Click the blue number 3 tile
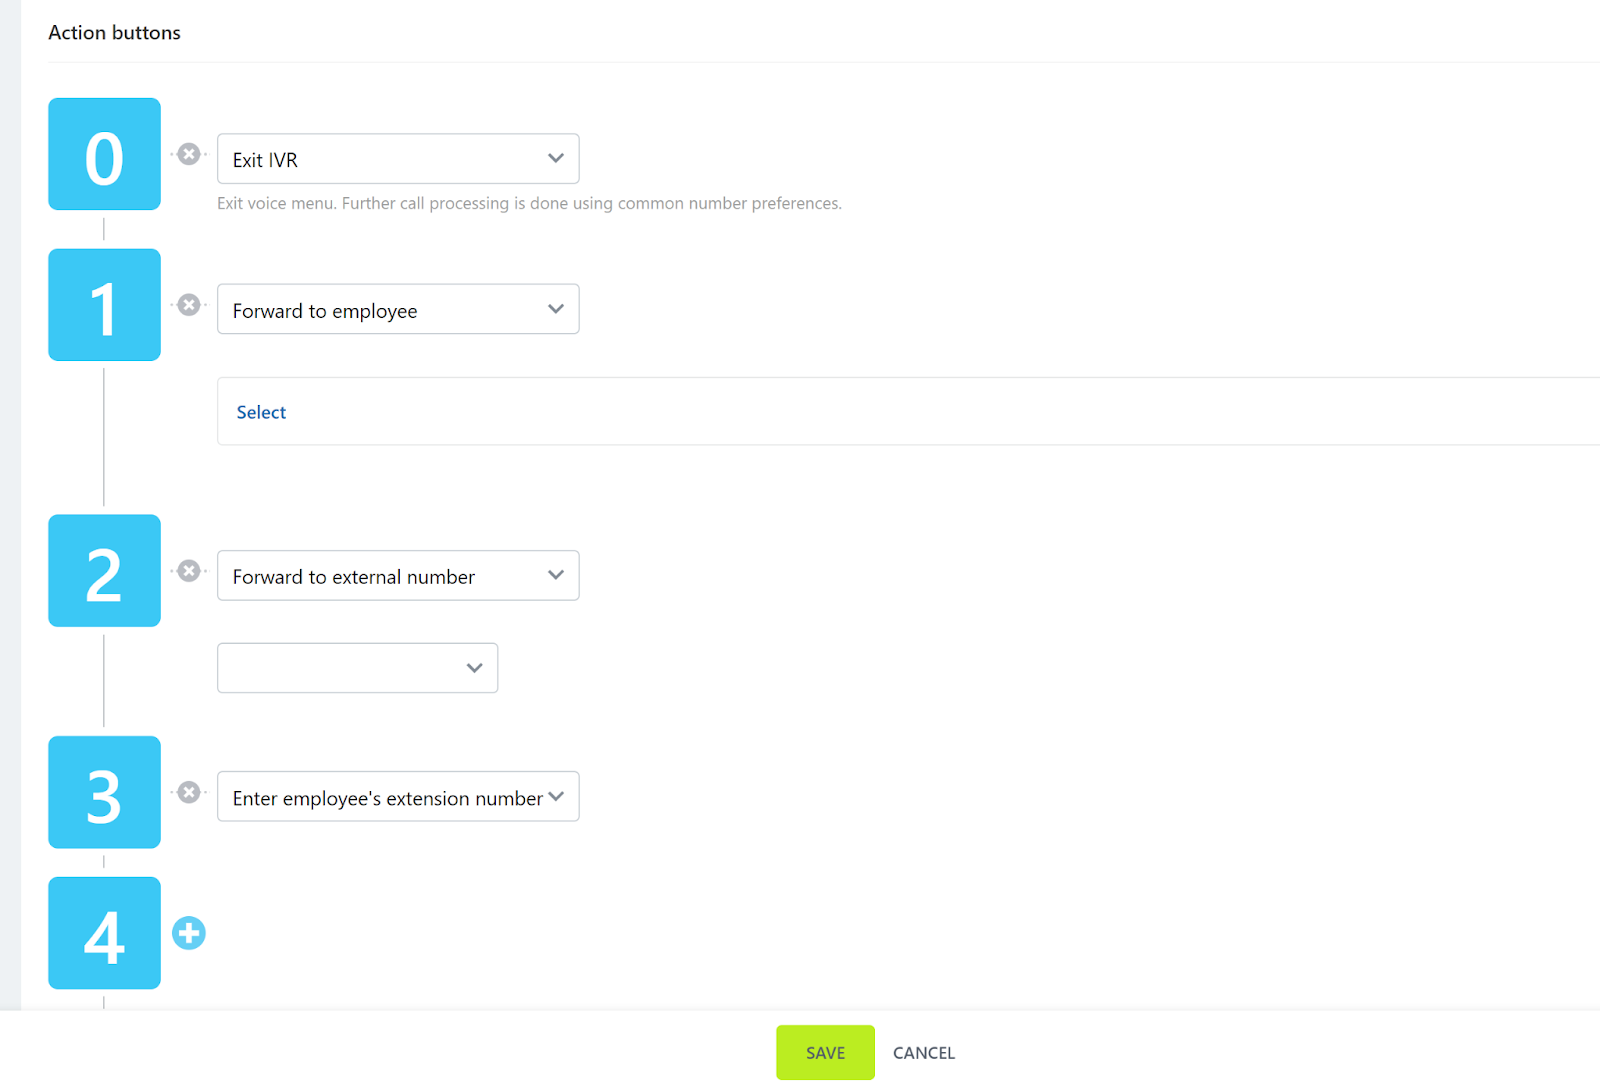The height and width of the screenshot is (1088, 1600). 104,793
